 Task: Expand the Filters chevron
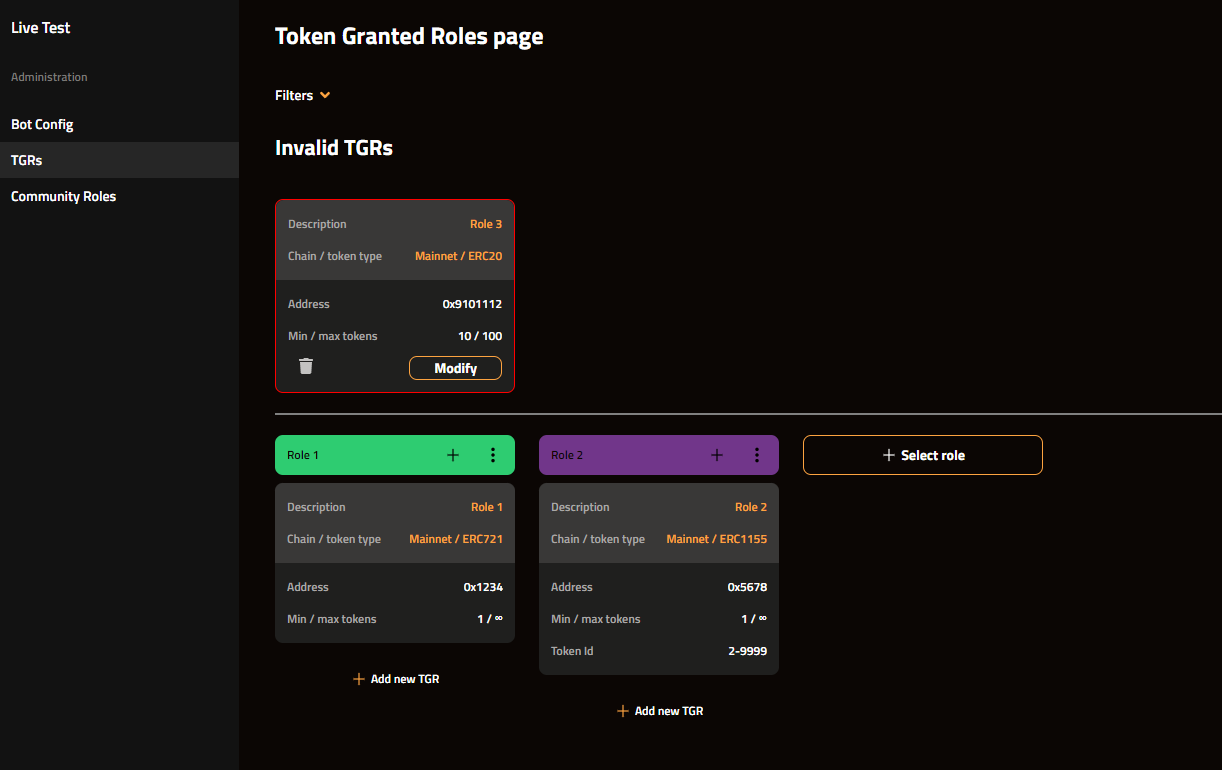coord(325,96)
